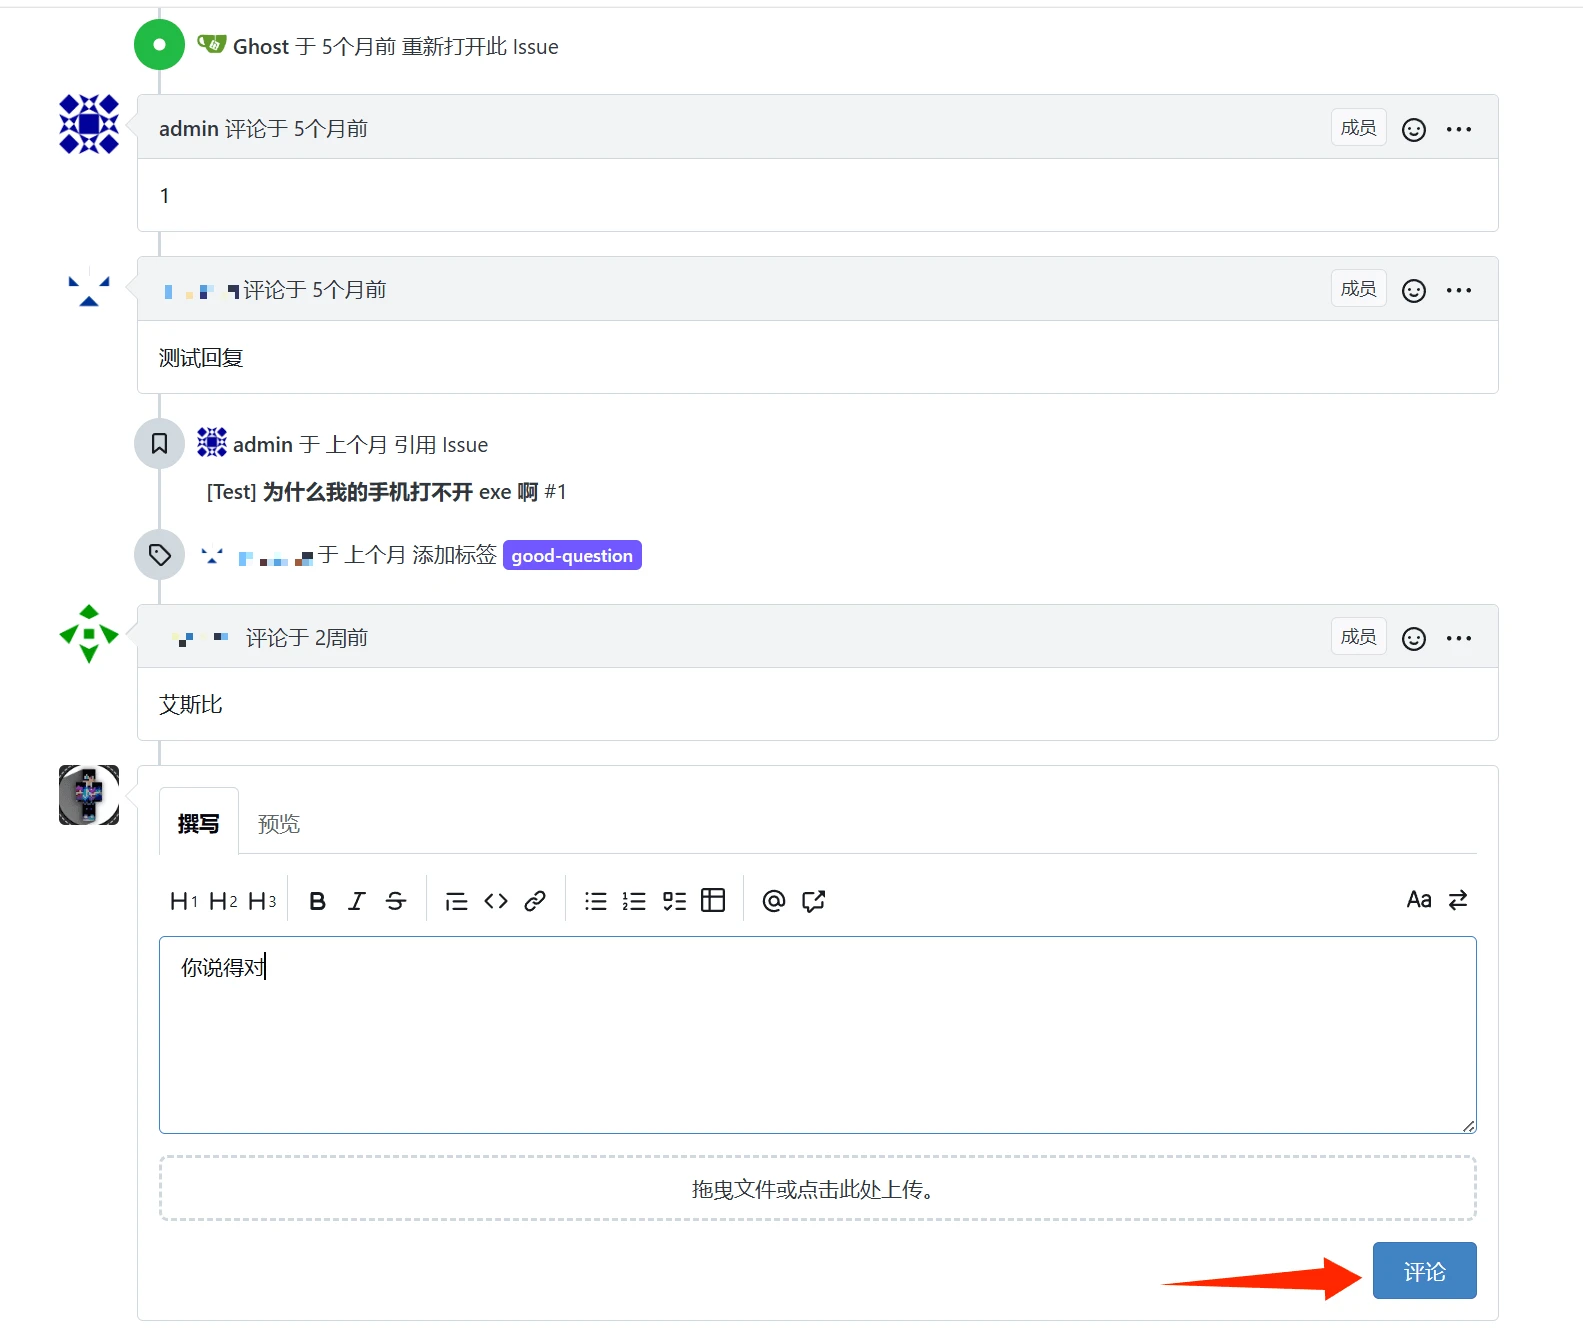The image size is (1583, 1342).
Task: Insert a hyperlink with chain icon
Action: click(x=535, y=901)
